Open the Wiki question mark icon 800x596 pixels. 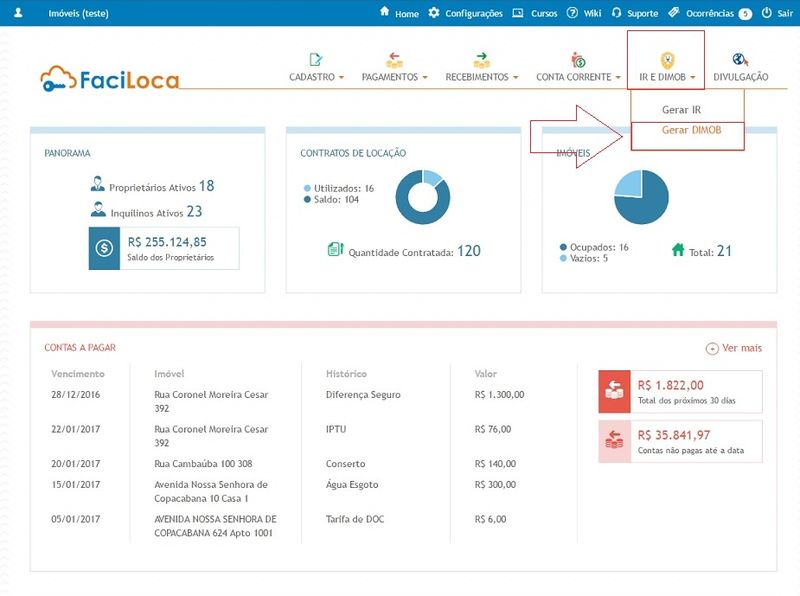pos(572,13)
